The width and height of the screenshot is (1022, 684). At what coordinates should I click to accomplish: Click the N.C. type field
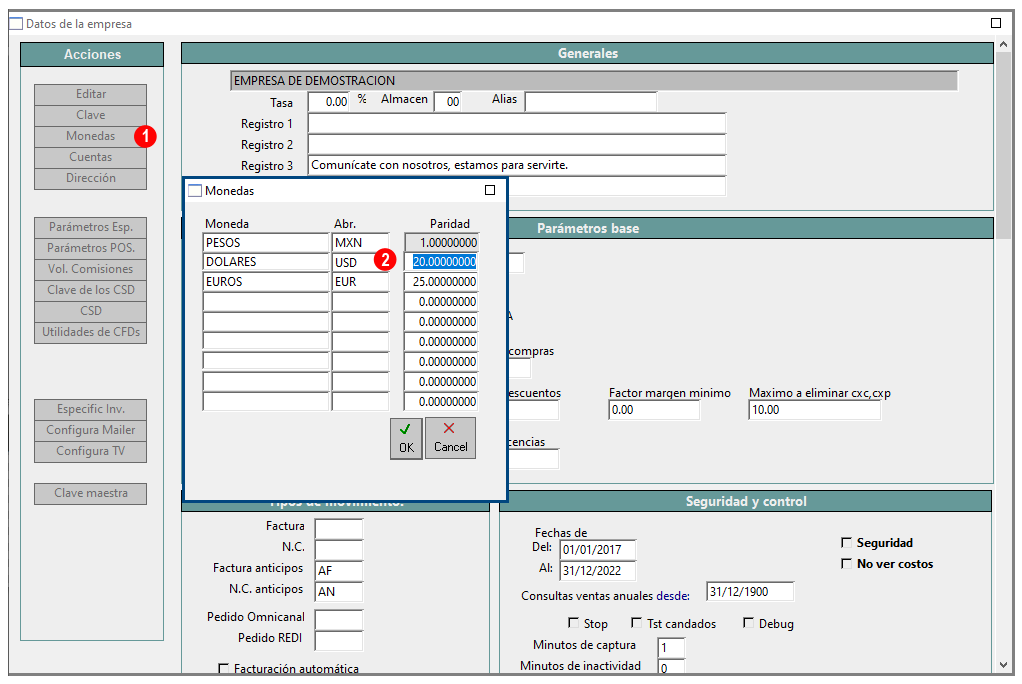coord(339,550)
